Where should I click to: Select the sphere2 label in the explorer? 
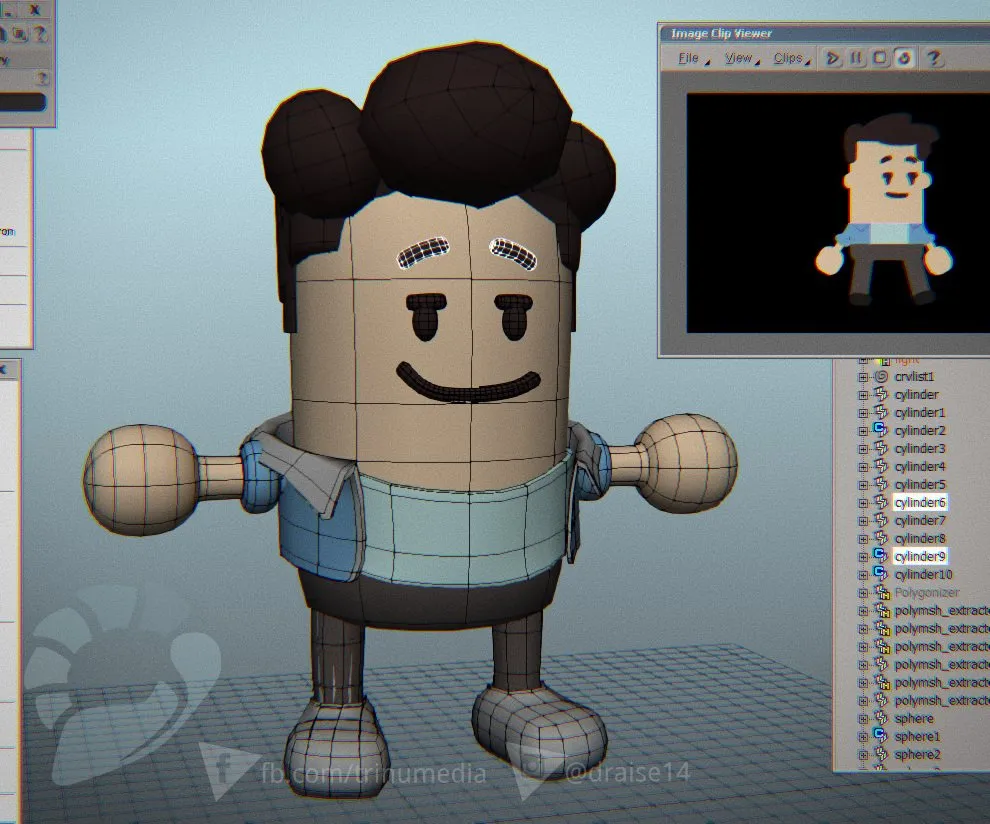coord(917,755)
